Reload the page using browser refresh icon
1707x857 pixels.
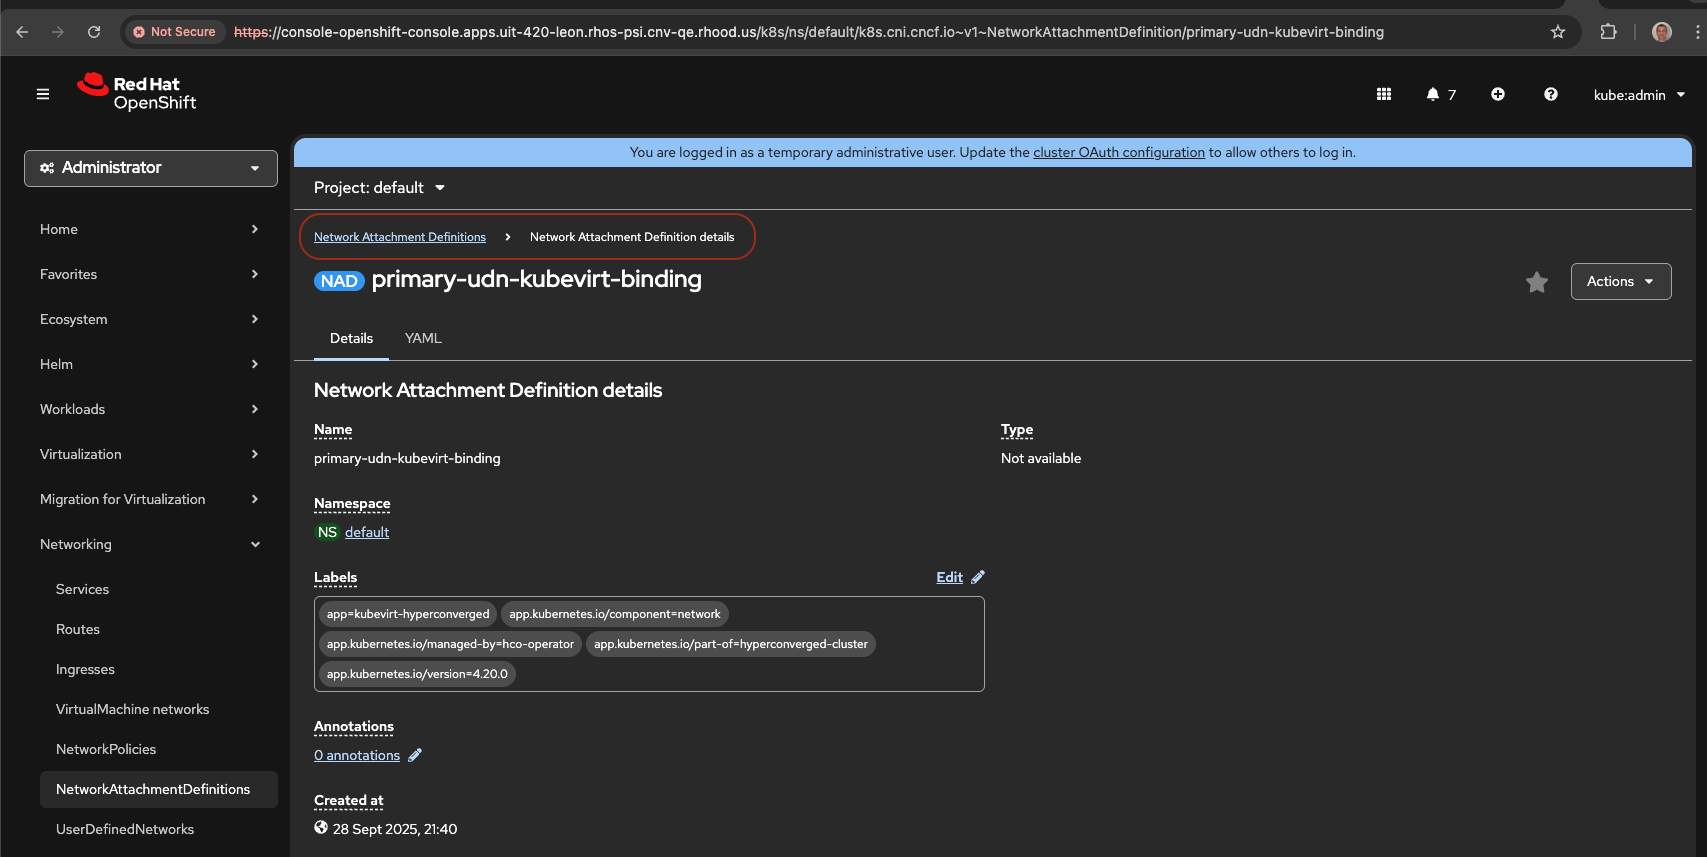point(94,32)
